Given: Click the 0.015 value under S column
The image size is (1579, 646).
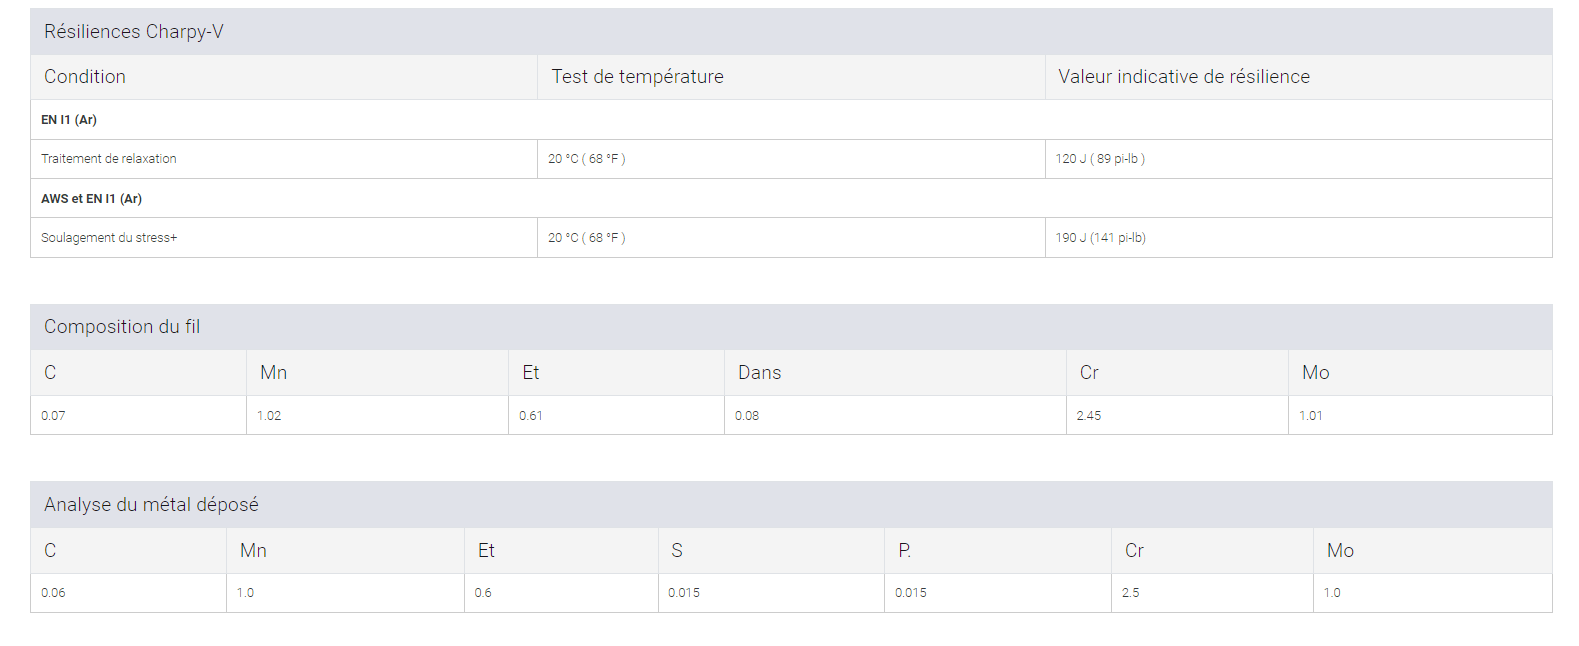Looking at the screenshot, I should pos(684,593).
